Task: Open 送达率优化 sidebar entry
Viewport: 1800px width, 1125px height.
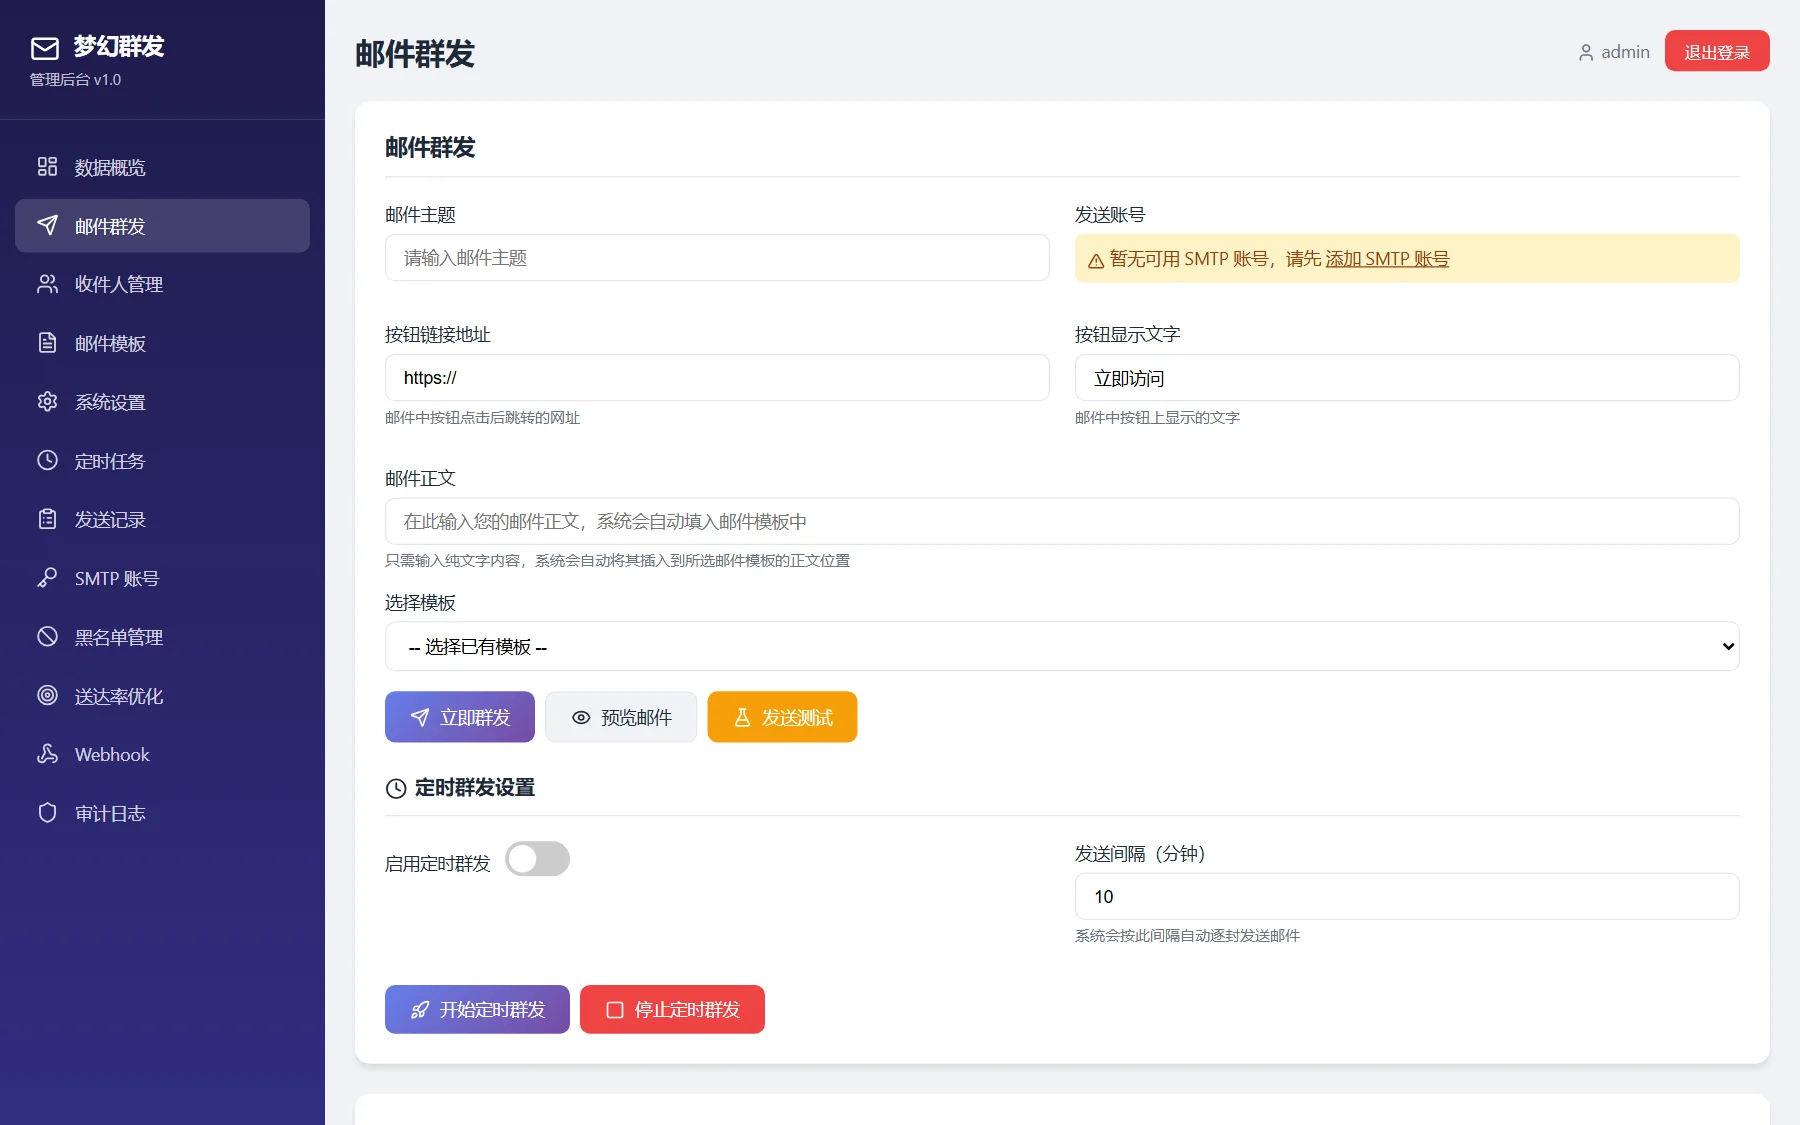Action: [x=162, y=695]
